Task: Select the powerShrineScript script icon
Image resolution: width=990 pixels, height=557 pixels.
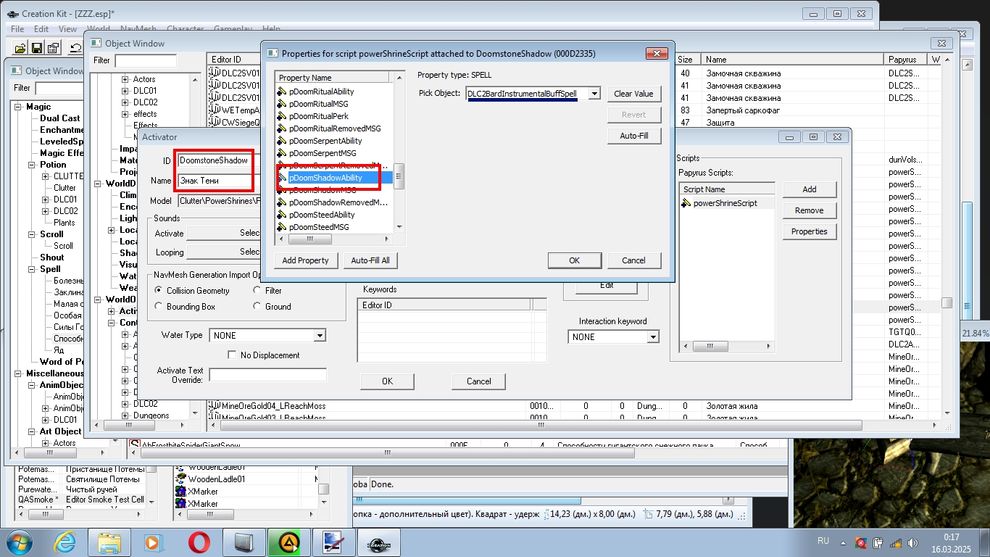Action: 686,203
